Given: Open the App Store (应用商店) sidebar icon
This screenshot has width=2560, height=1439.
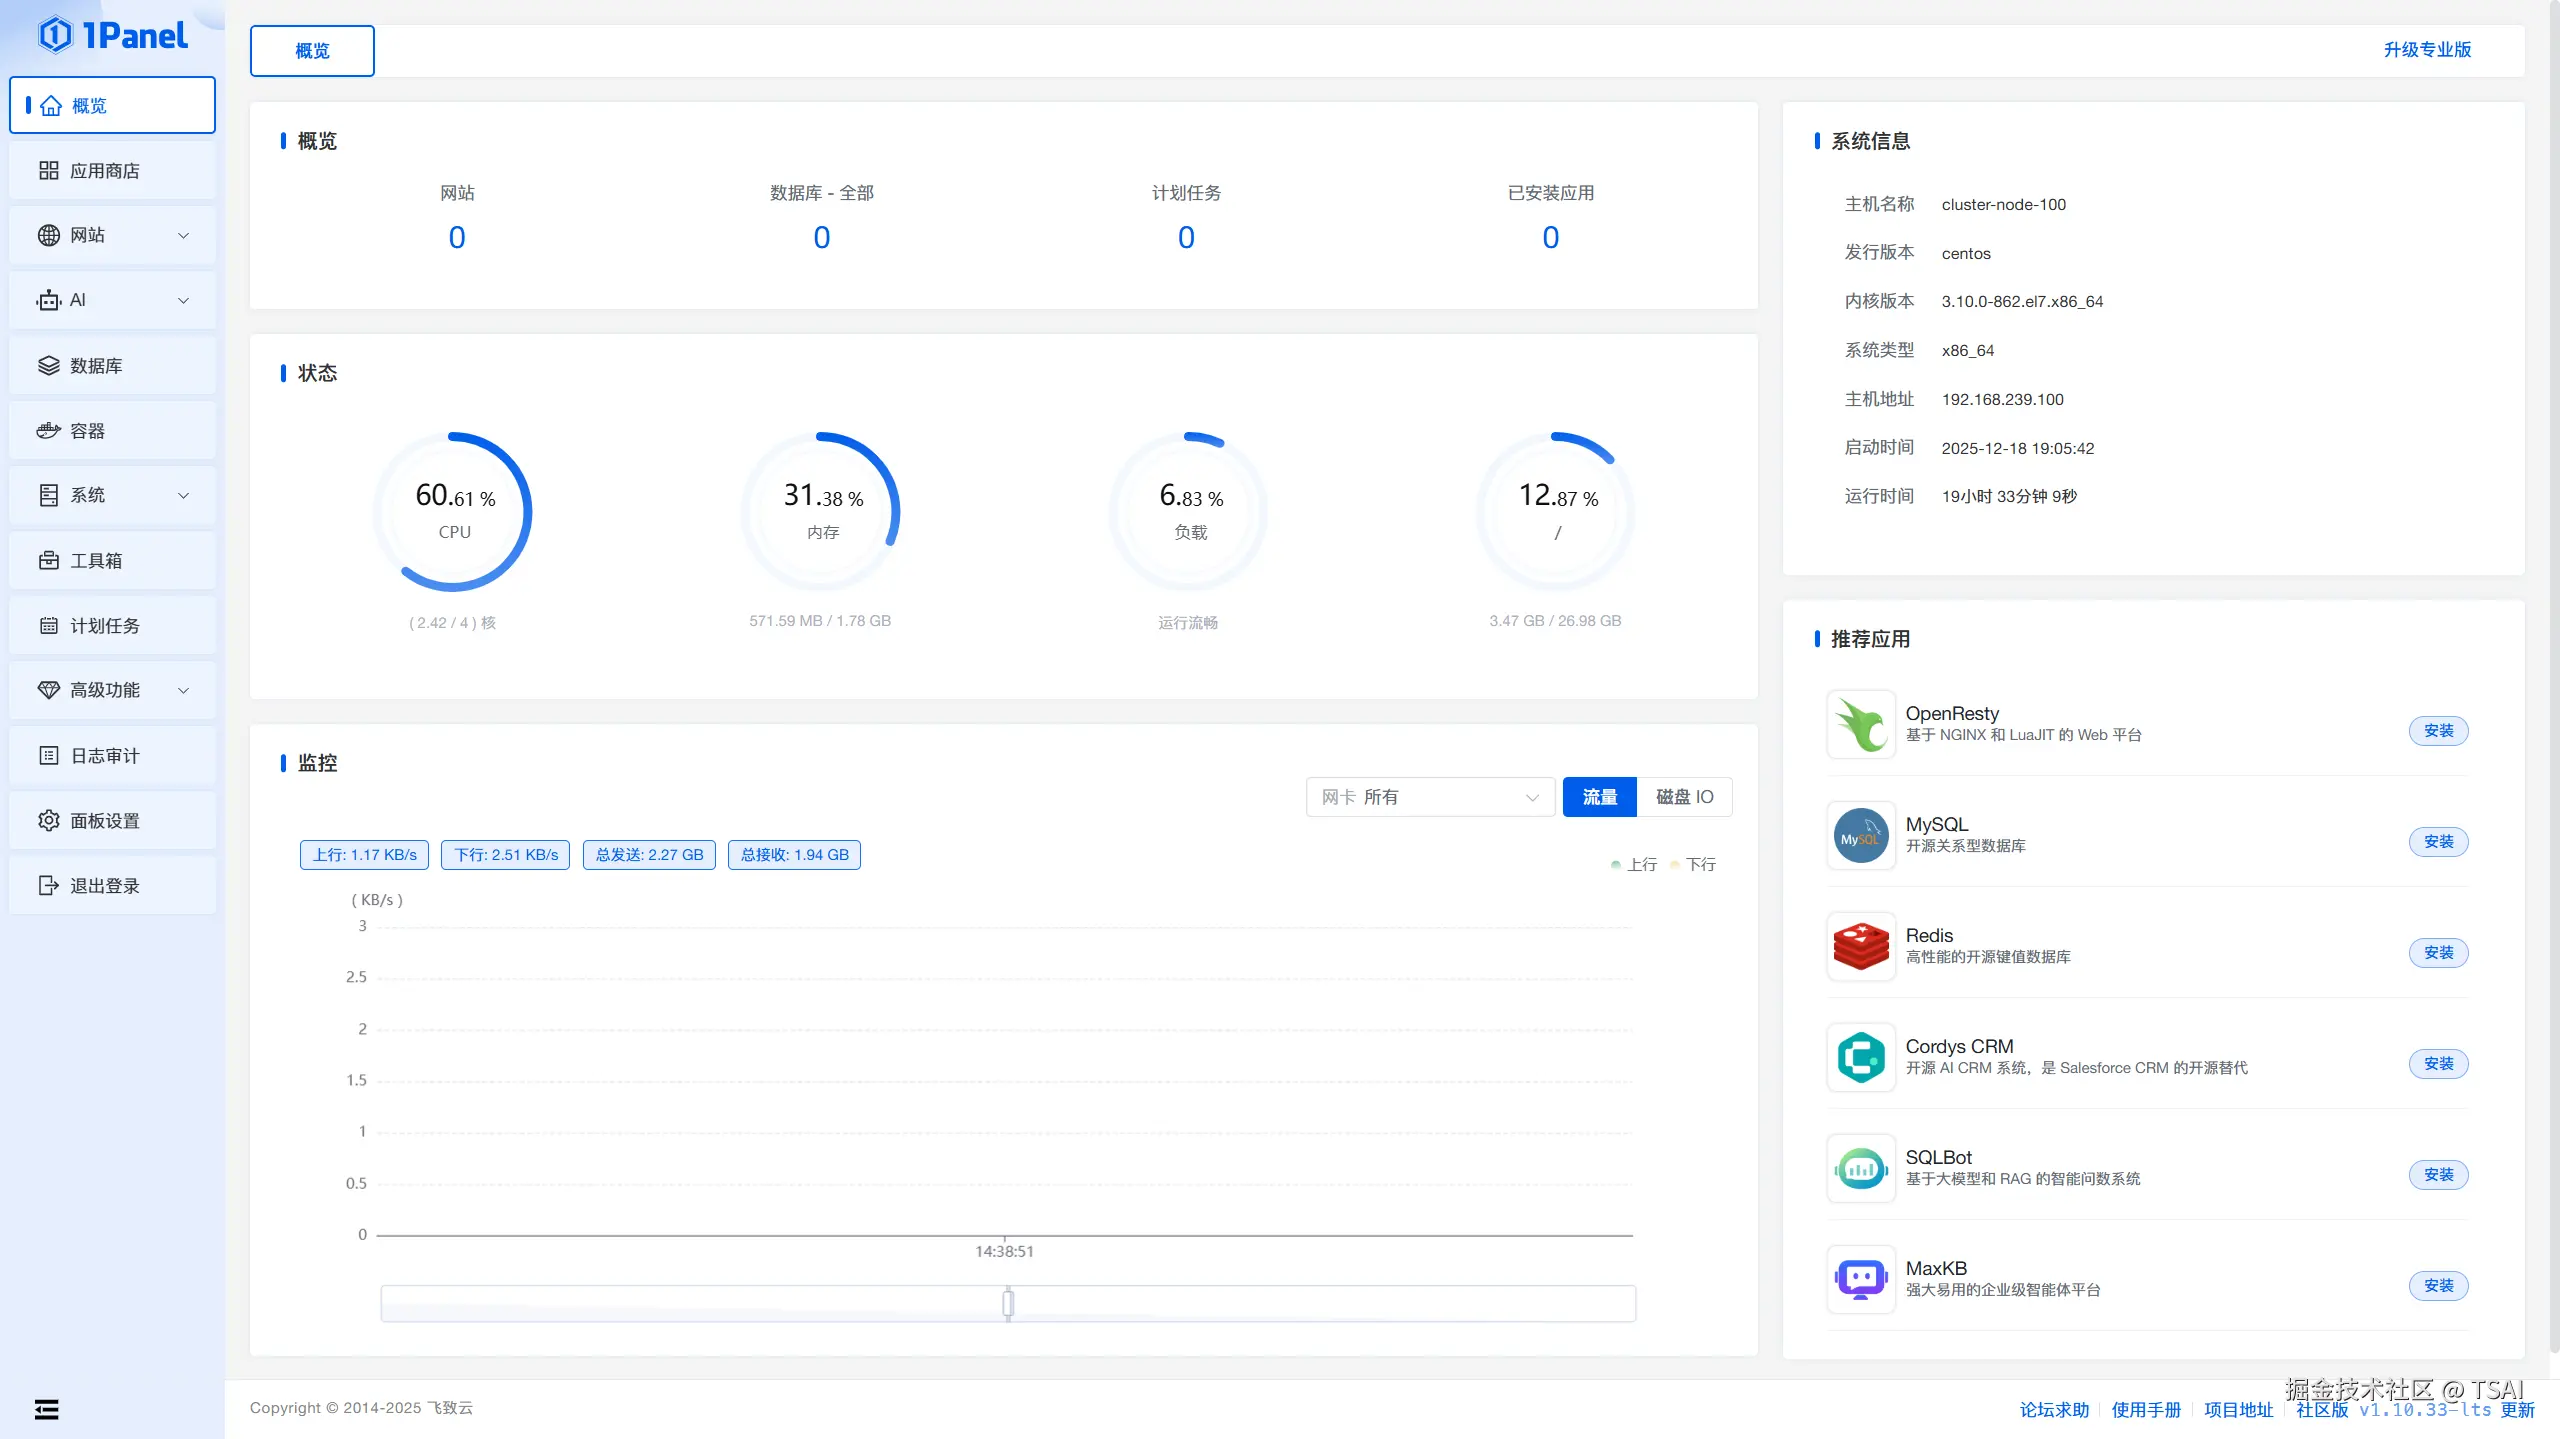Looking at the screenshot, I should (x=48, y=171).
